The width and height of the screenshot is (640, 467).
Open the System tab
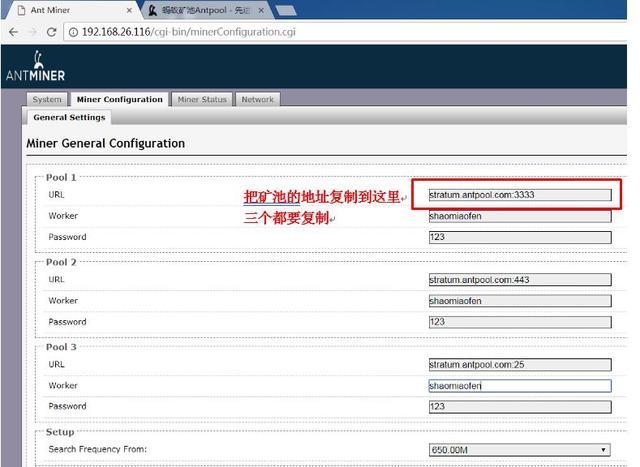(x=47, y=100)
